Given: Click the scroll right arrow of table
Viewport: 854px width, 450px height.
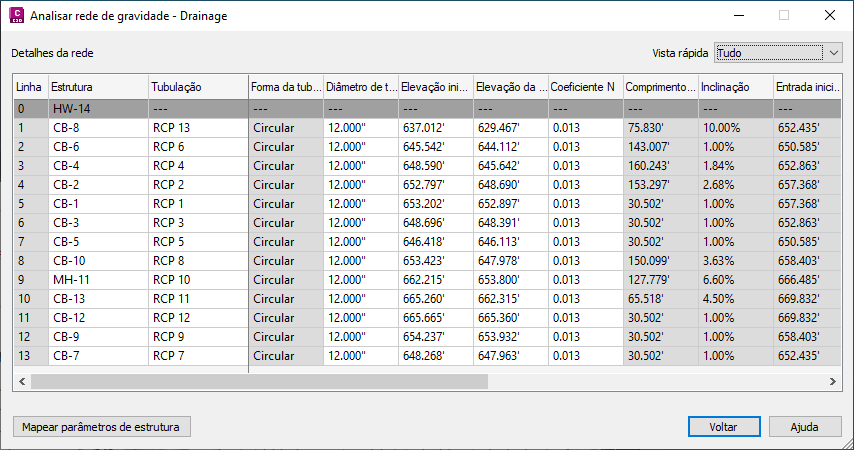Looking at the screenshot, I should [834, 381].
